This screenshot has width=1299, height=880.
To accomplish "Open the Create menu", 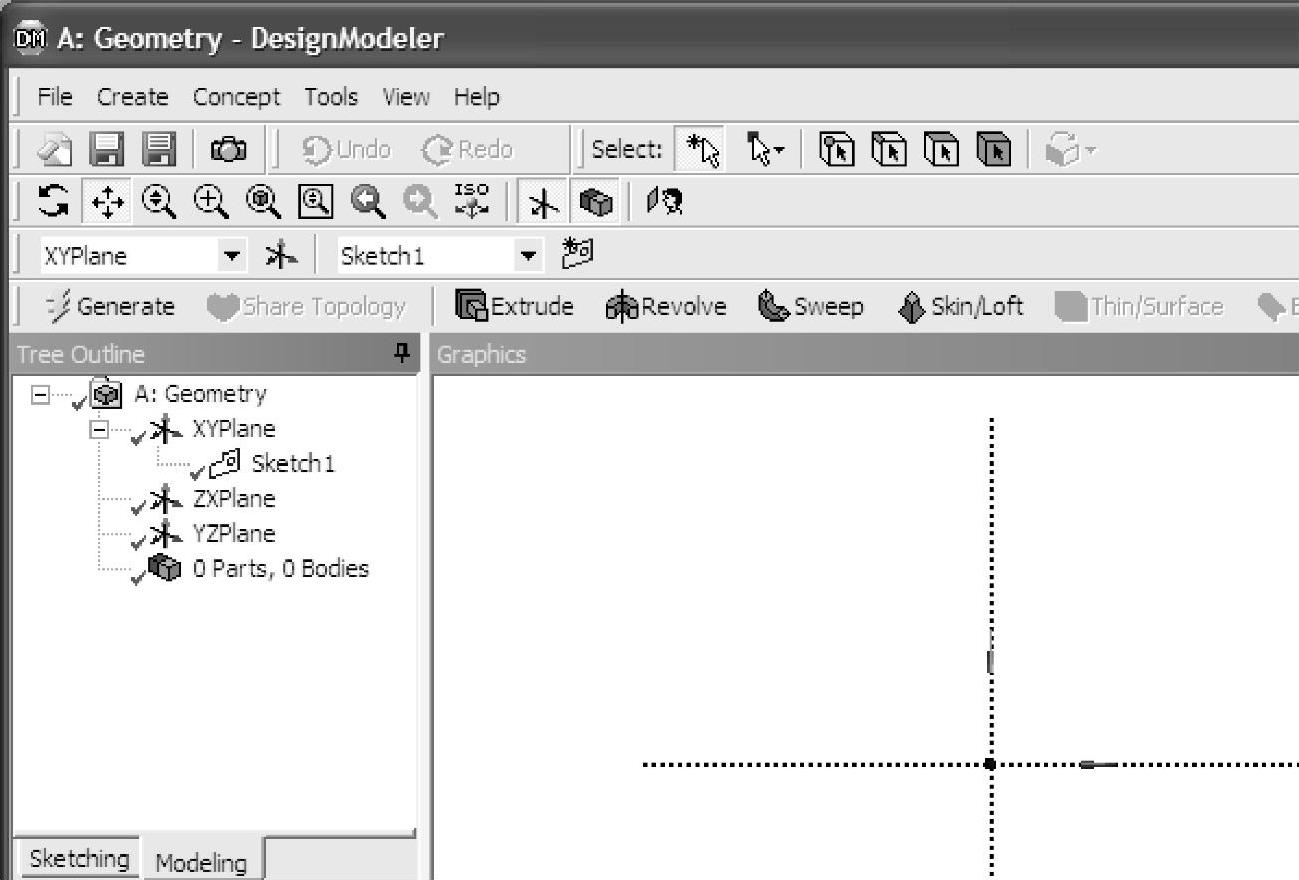I will coord(132,97).
